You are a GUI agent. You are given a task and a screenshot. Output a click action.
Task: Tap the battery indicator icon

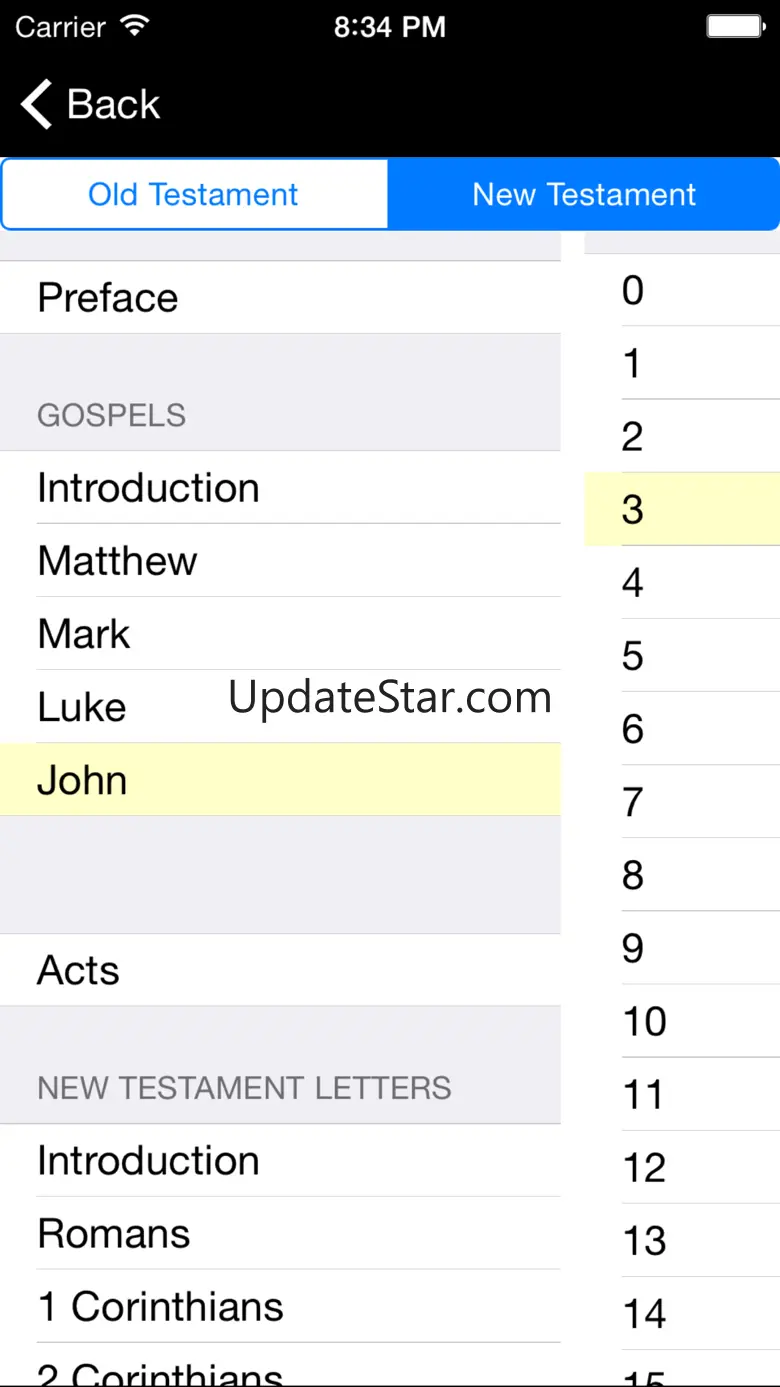736,26
